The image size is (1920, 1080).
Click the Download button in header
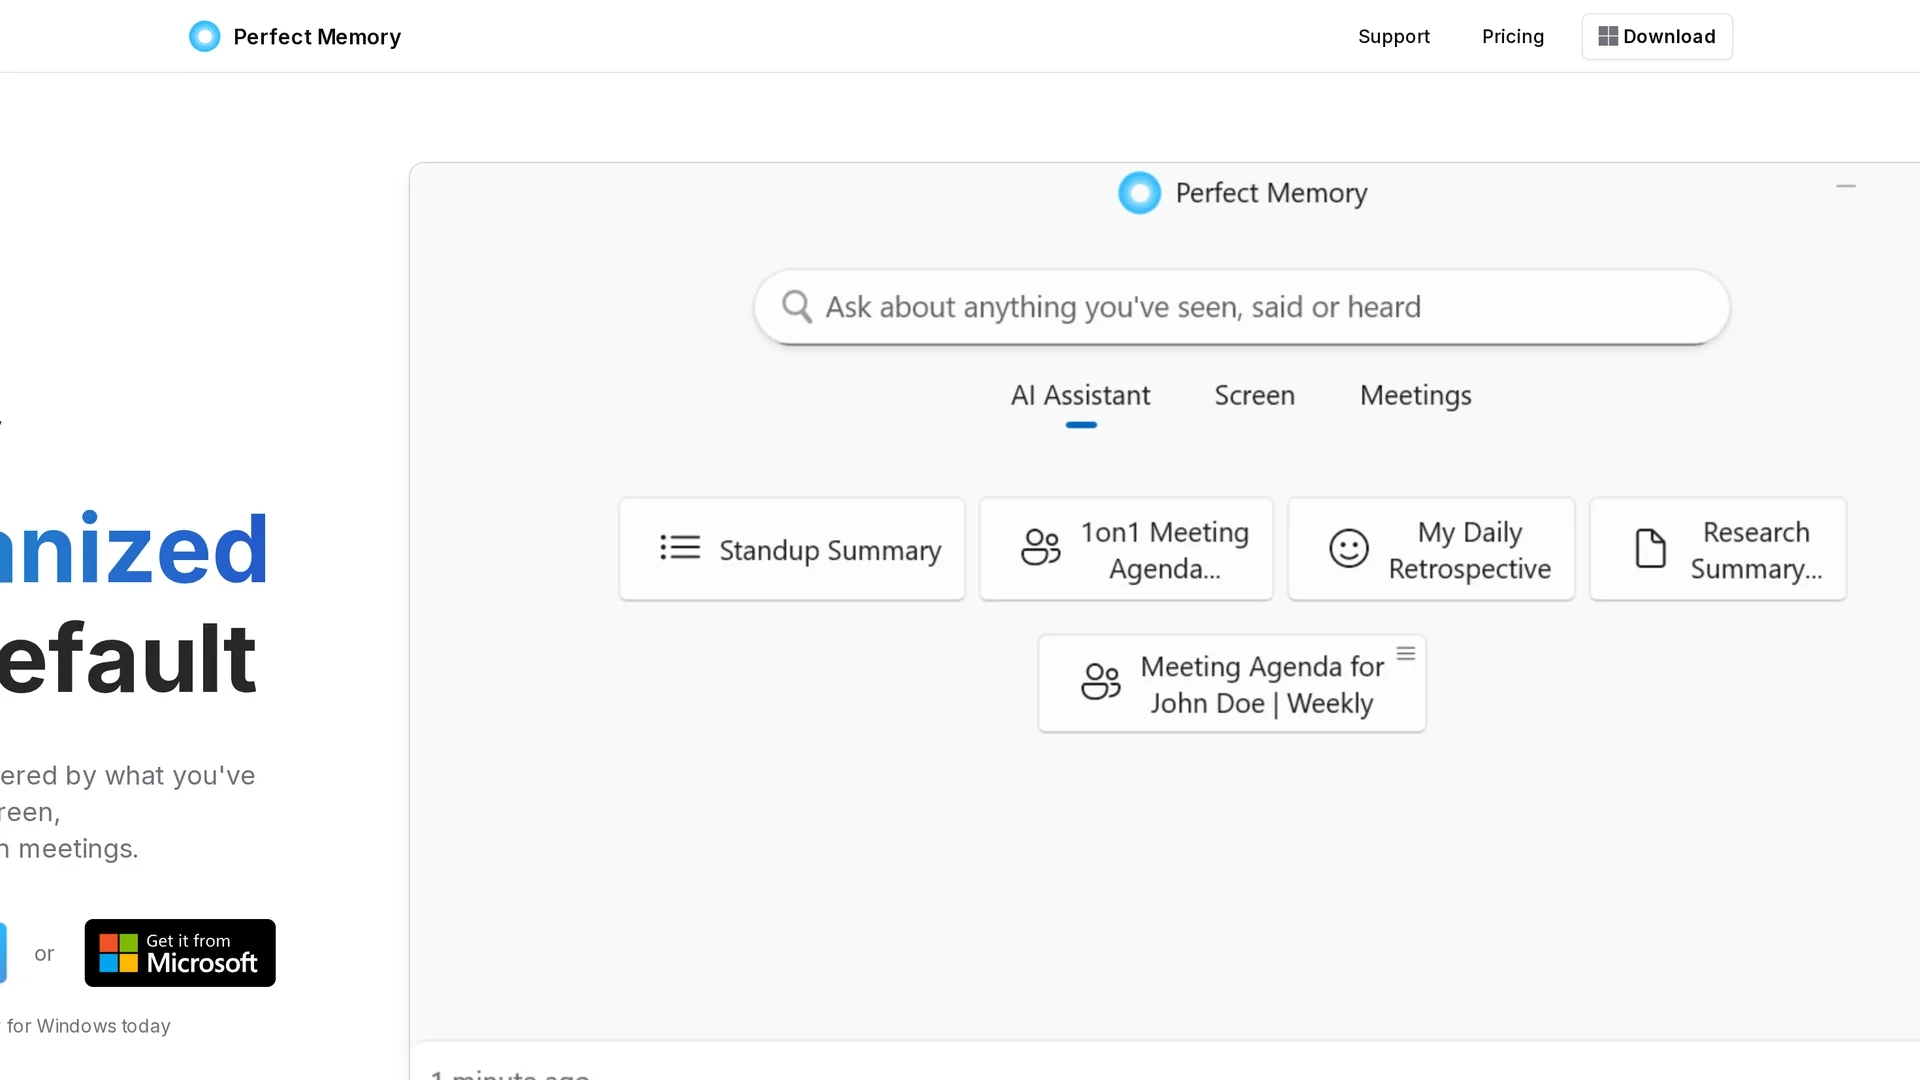pos(1656,37)
